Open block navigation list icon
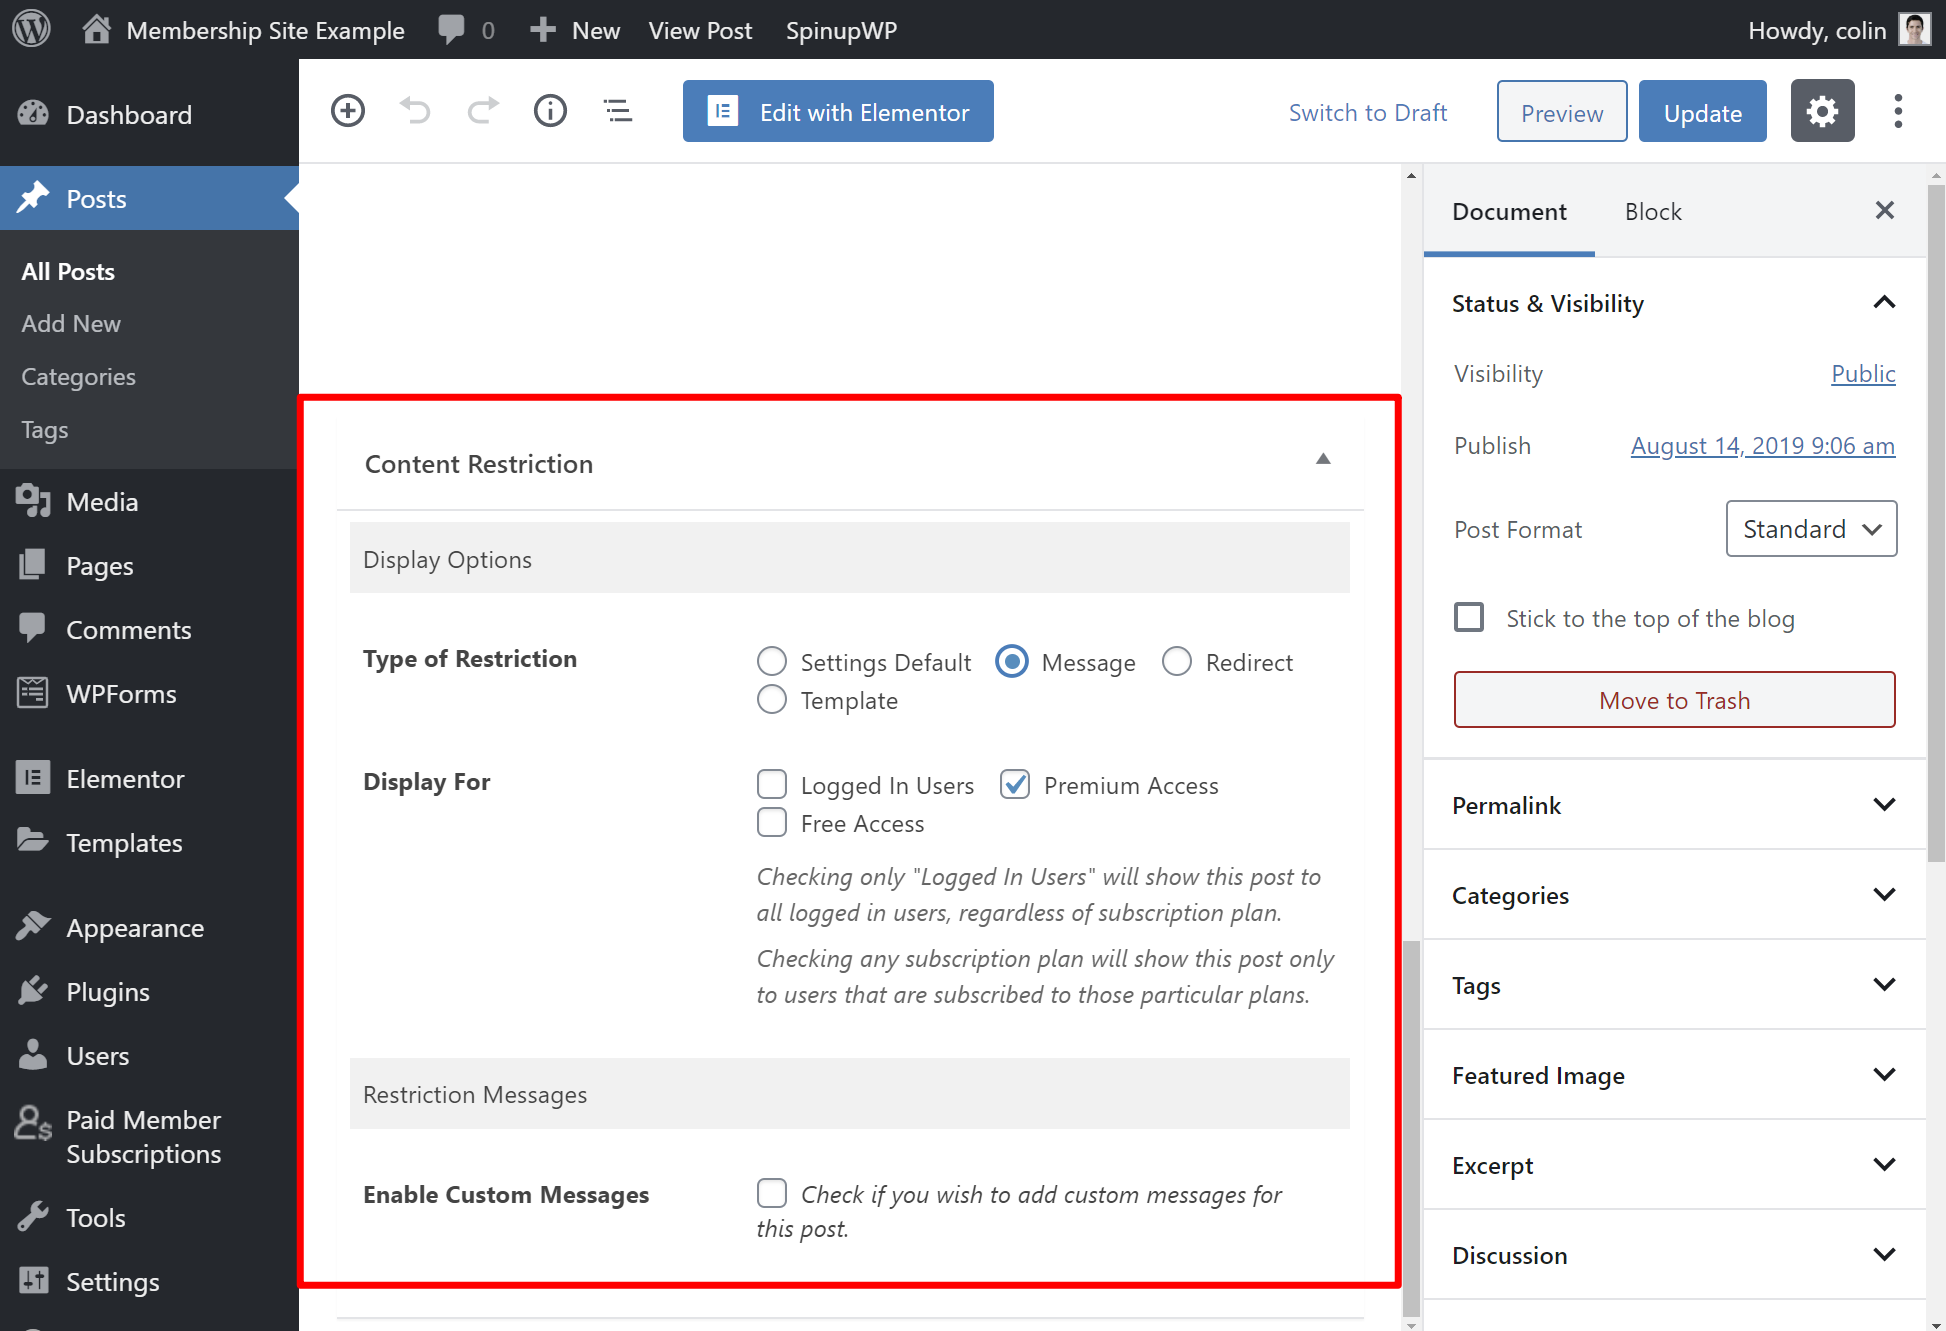Viewport: 1946px width, 1331px height. [x=618, y=111]
